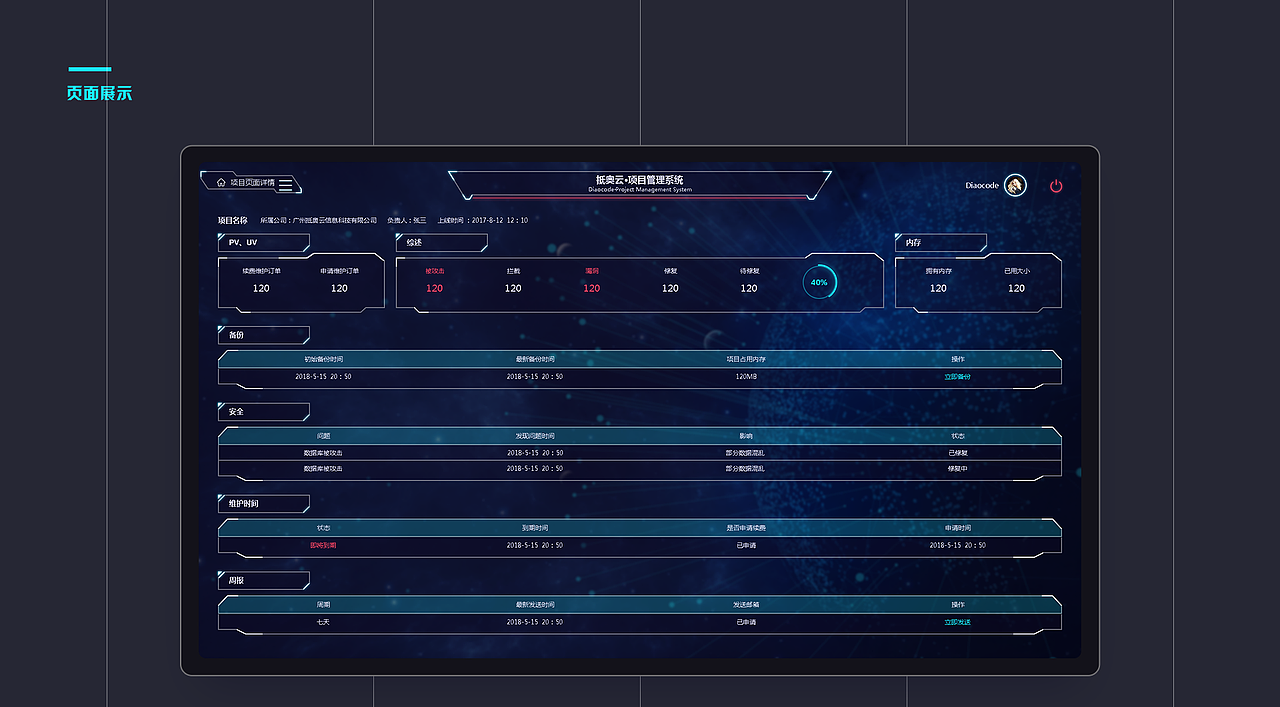Click the 120MB memory cell
1280x707 pixels.
[746, 377]
